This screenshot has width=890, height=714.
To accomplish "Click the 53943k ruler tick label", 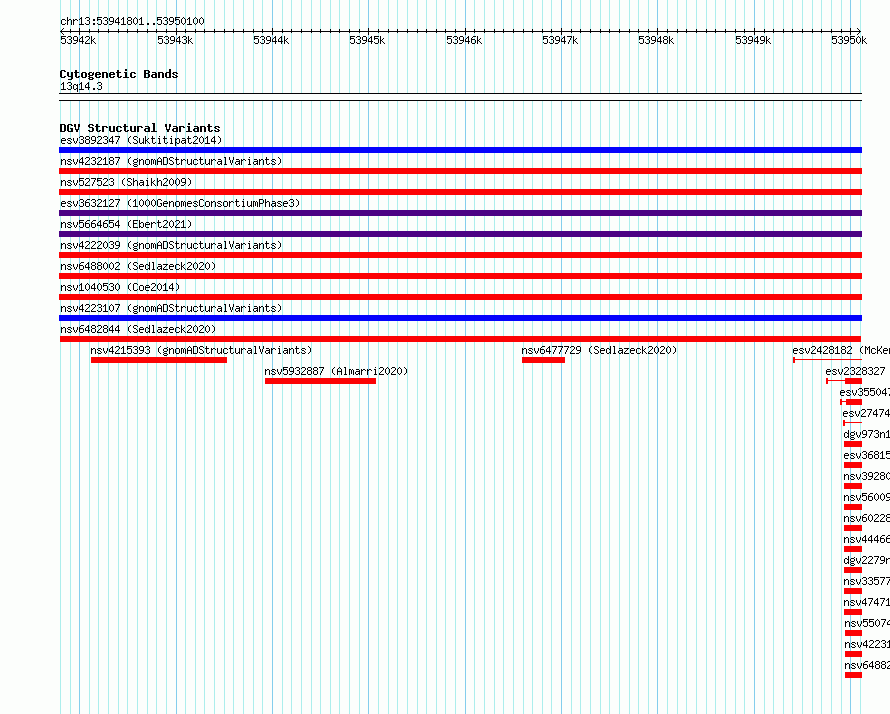I will [175, 40].
